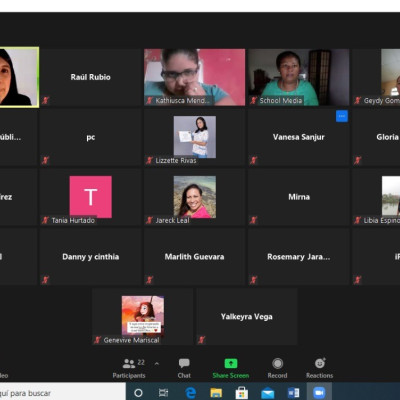Start recording with the Record icon

[x=277, y=363]
